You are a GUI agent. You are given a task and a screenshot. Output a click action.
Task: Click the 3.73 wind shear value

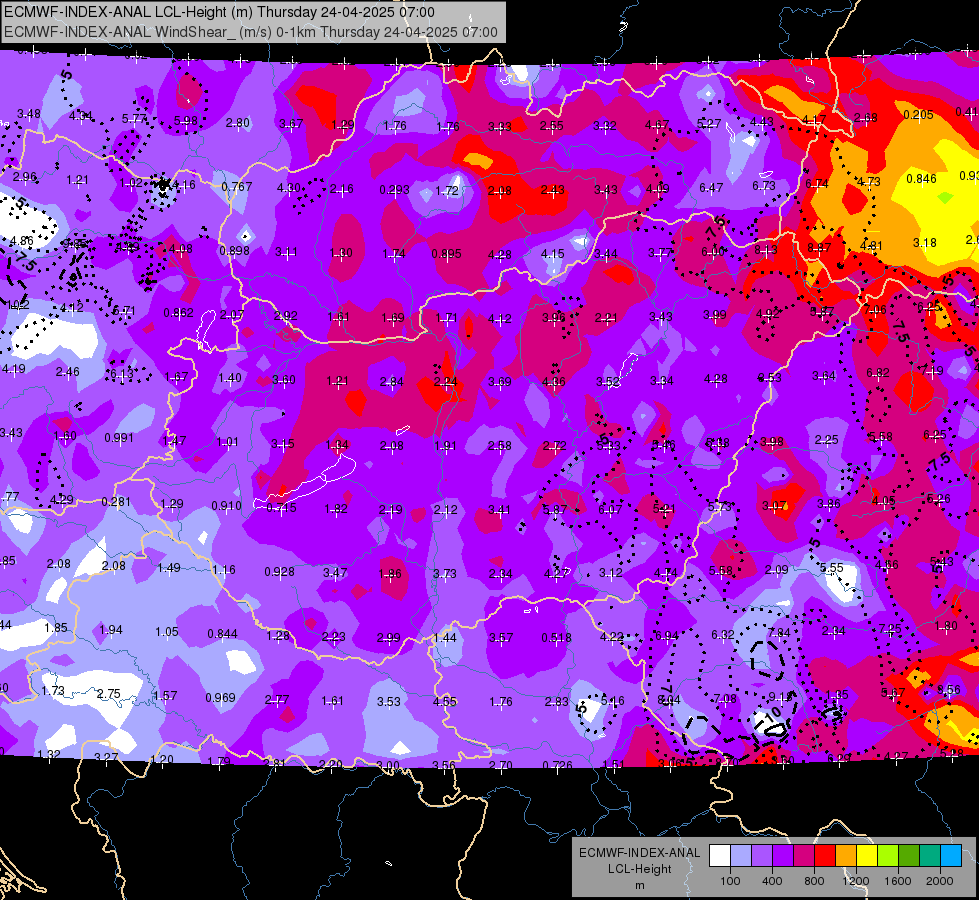coord(445,573)
